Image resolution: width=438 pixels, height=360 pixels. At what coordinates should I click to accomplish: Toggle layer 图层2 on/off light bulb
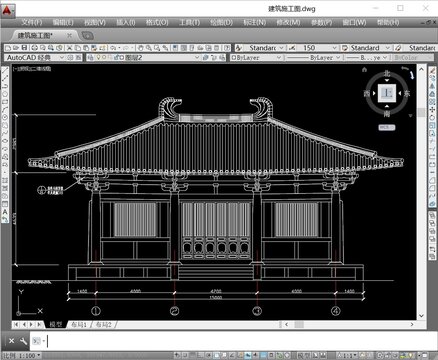[98, 57]
